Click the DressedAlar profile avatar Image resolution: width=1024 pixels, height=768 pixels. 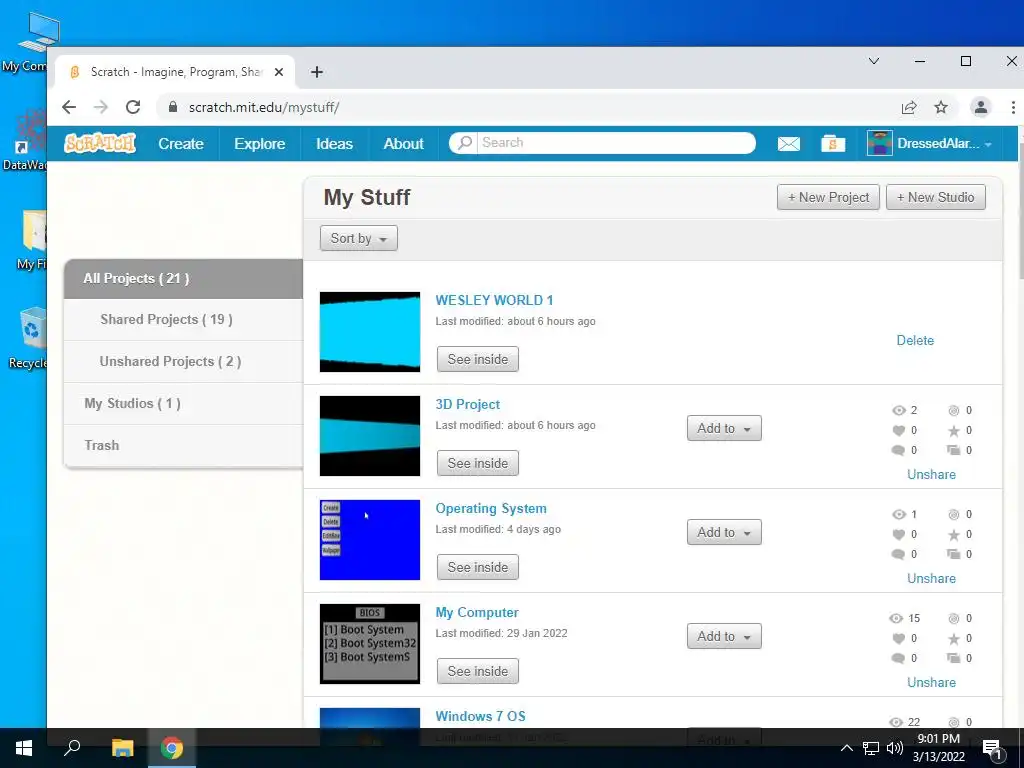click(x=879, y=143)
